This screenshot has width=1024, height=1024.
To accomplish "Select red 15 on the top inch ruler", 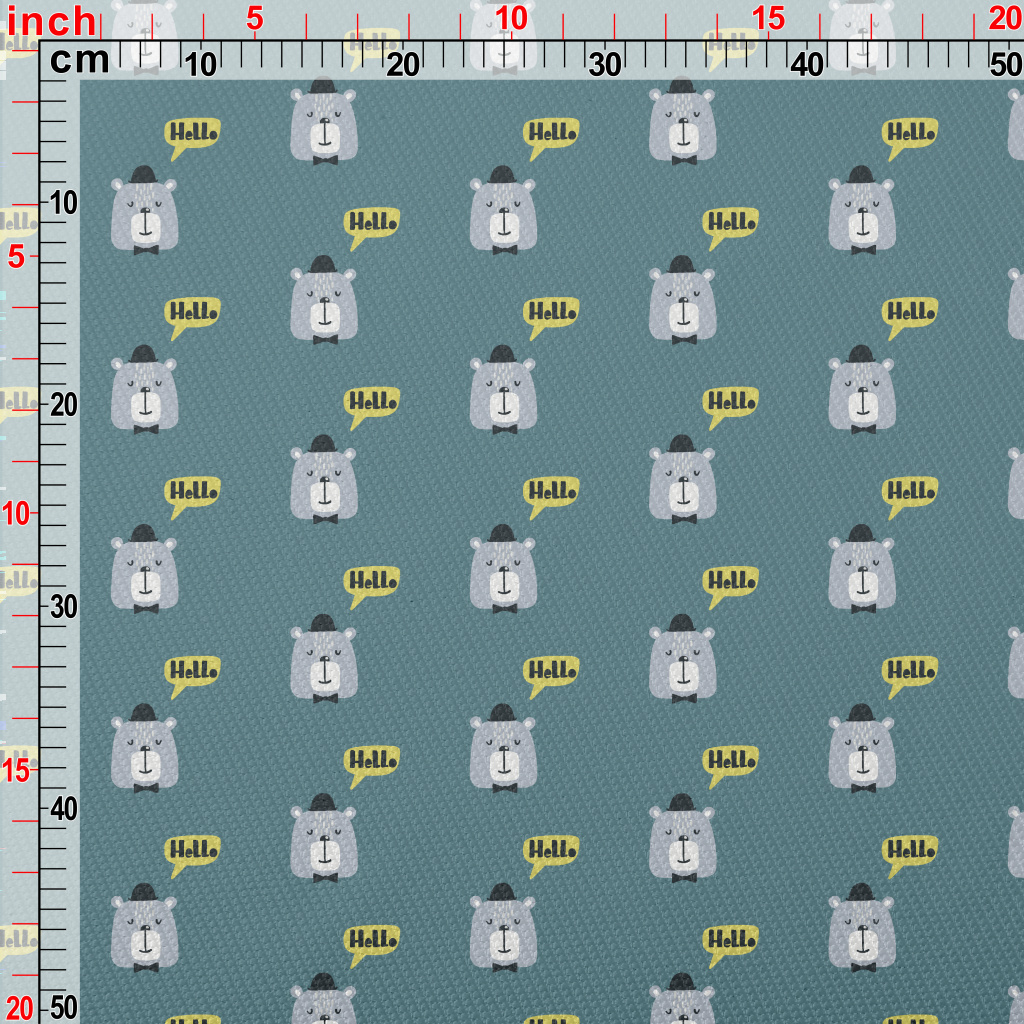I will pos(768,19).
